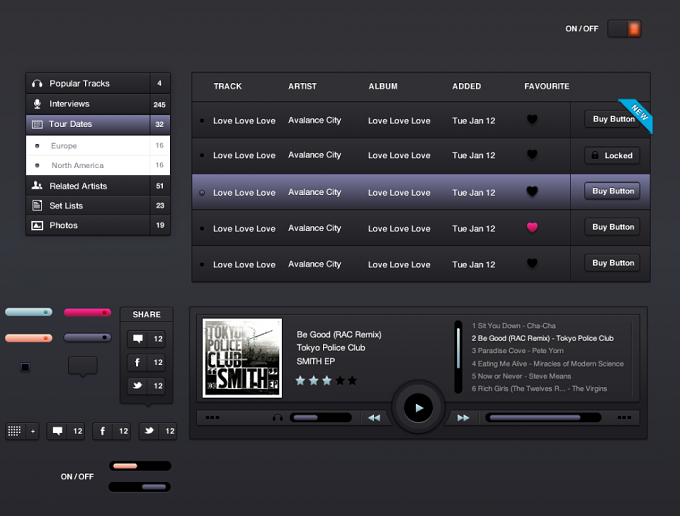Toggle the orange ON/OFF slider at the bottom

tap(140, 466)
